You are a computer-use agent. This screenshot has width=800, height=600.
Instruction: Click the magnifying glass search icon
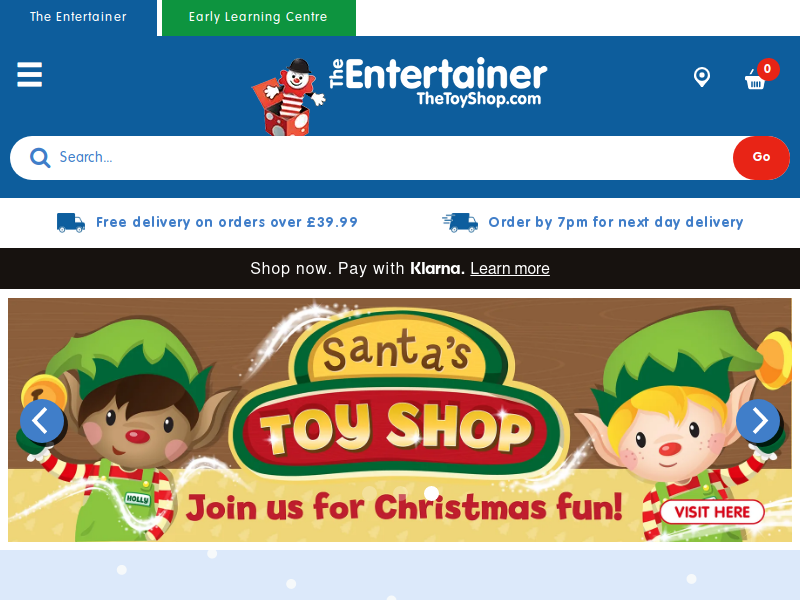40,158
